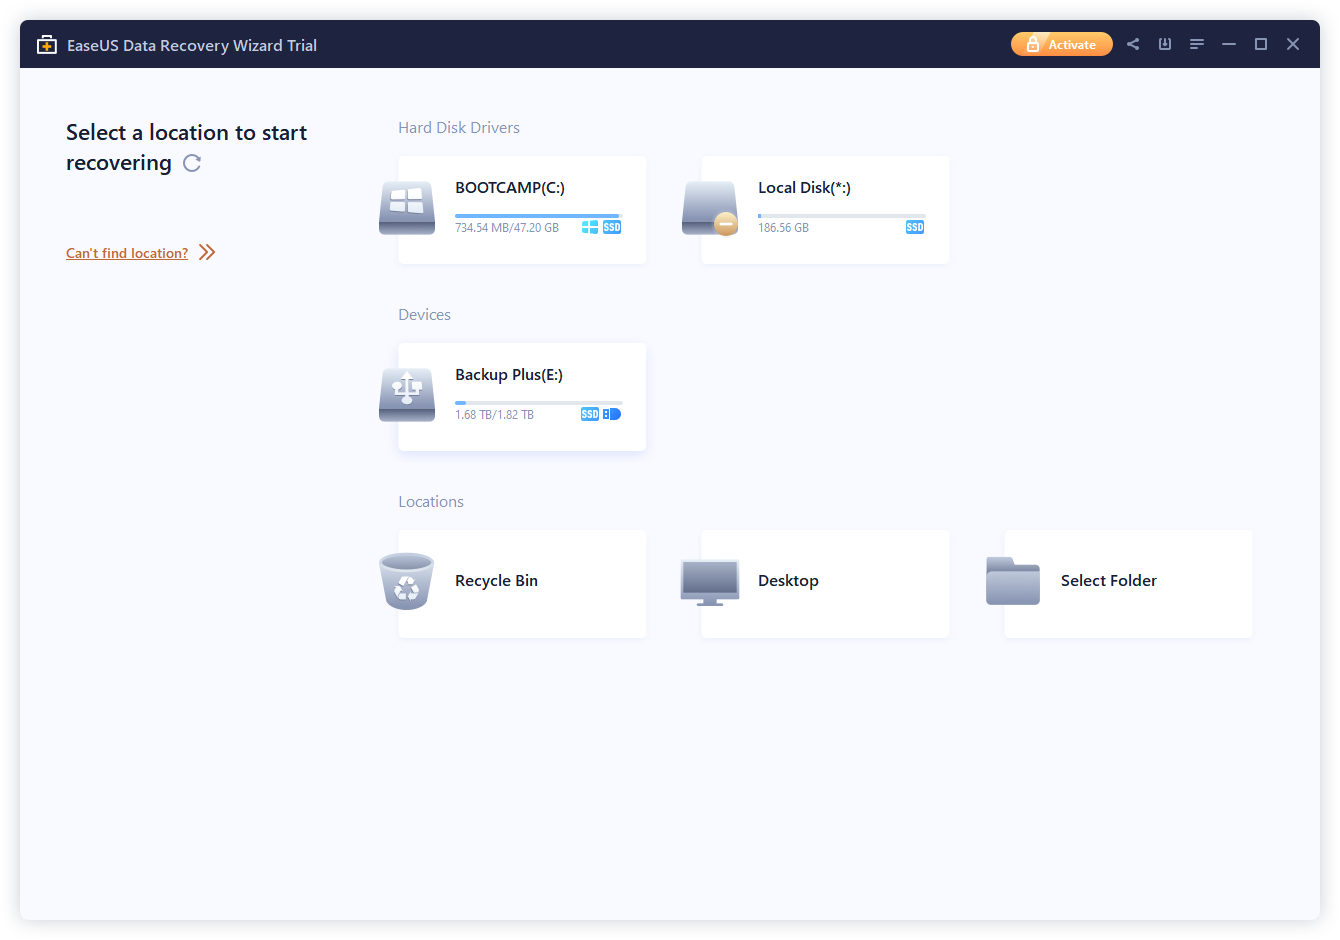Click the SSD badge on Local Disk(*:)
Image resolution: width=1340 pixels, height=940 pixels.
[914, 227]
